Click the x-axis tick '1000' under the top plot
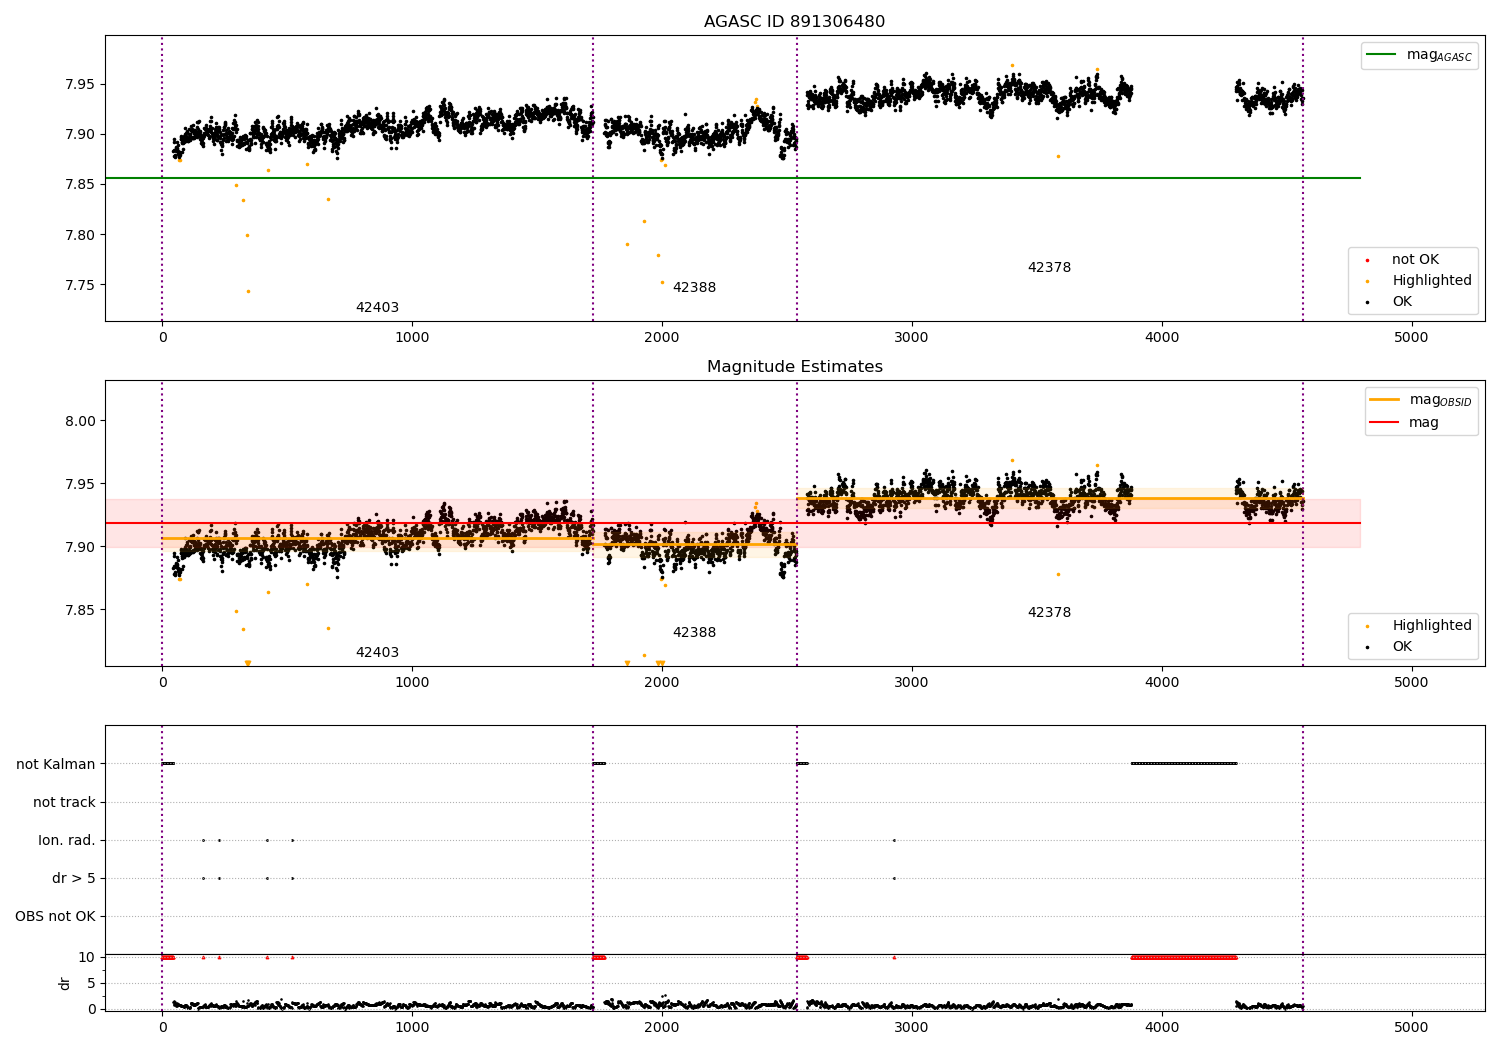 click(412, 338)
